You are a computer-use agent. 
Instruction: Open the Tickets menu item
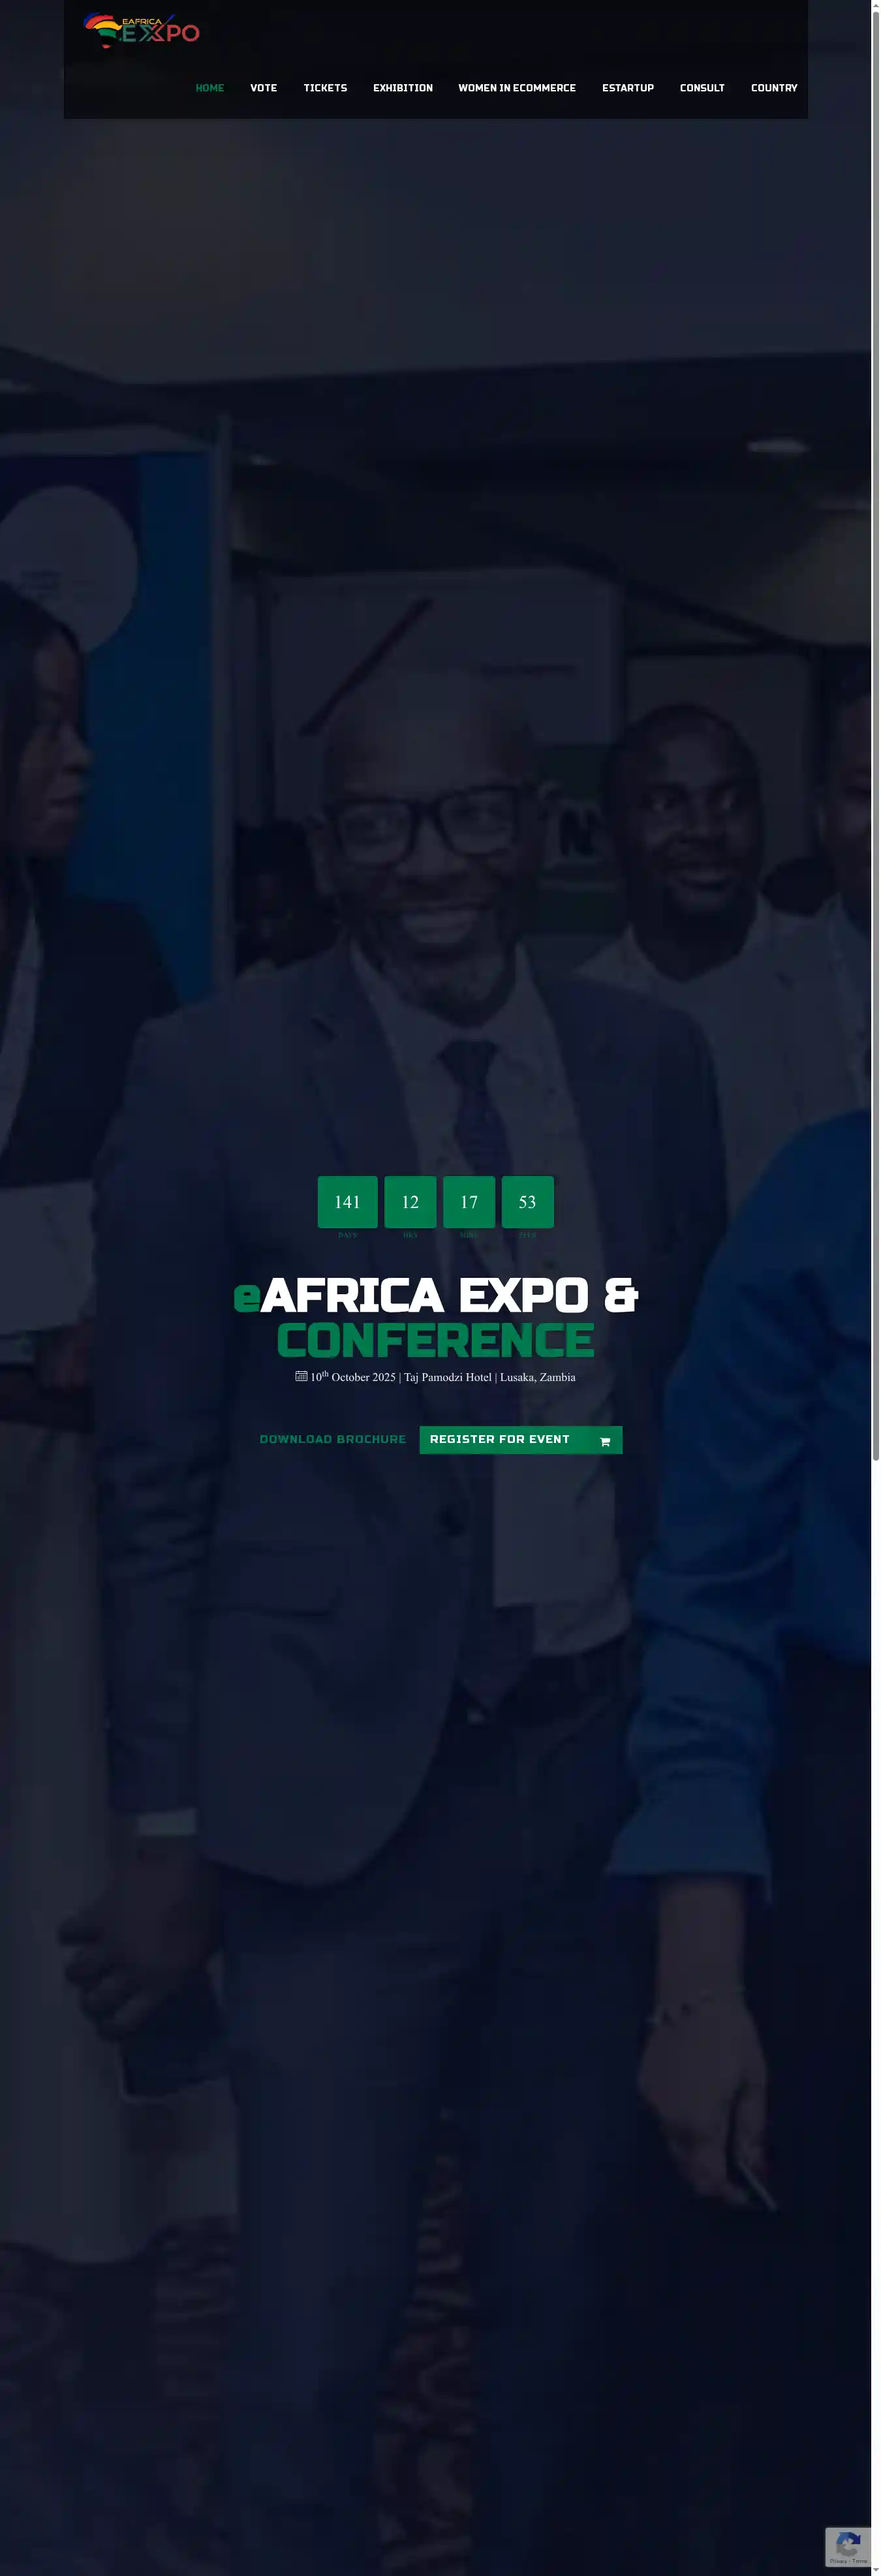pos(325,88)
